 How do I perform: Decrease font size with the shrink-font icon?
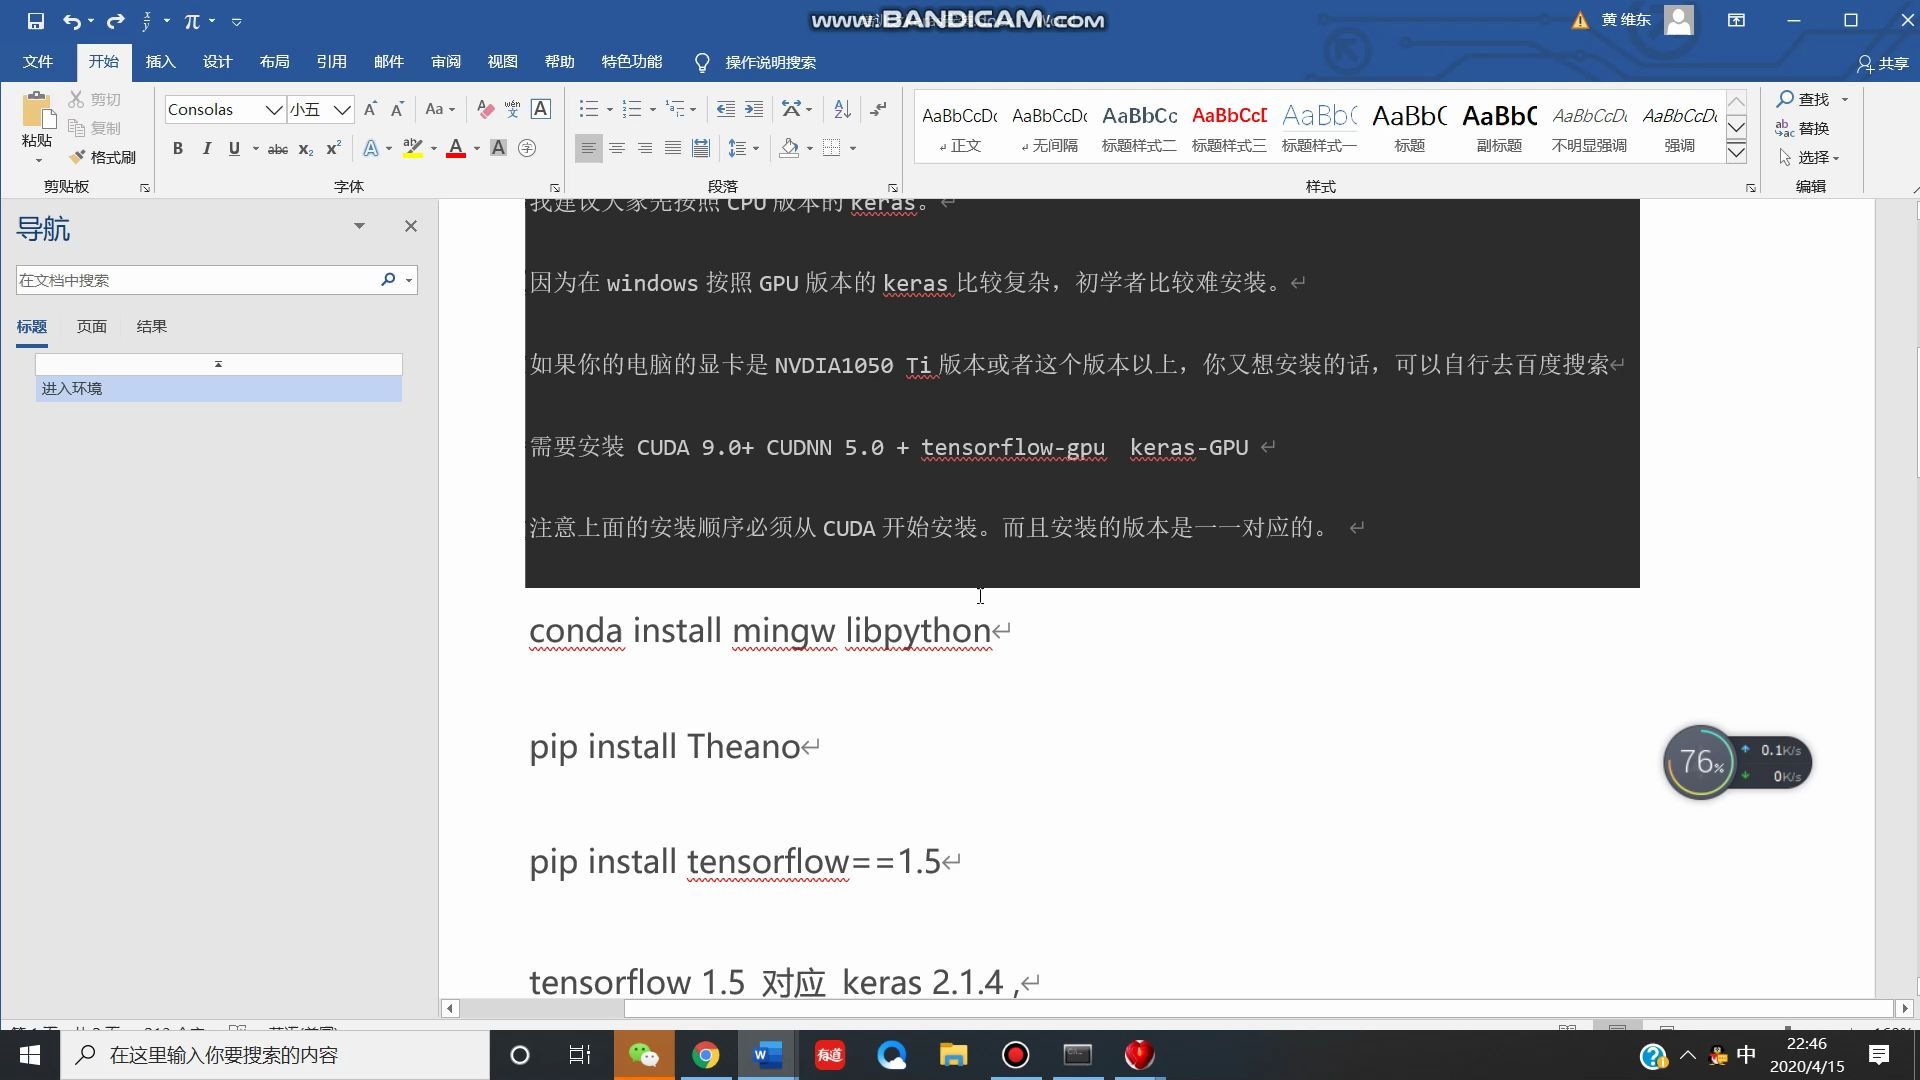pos(397,109)
